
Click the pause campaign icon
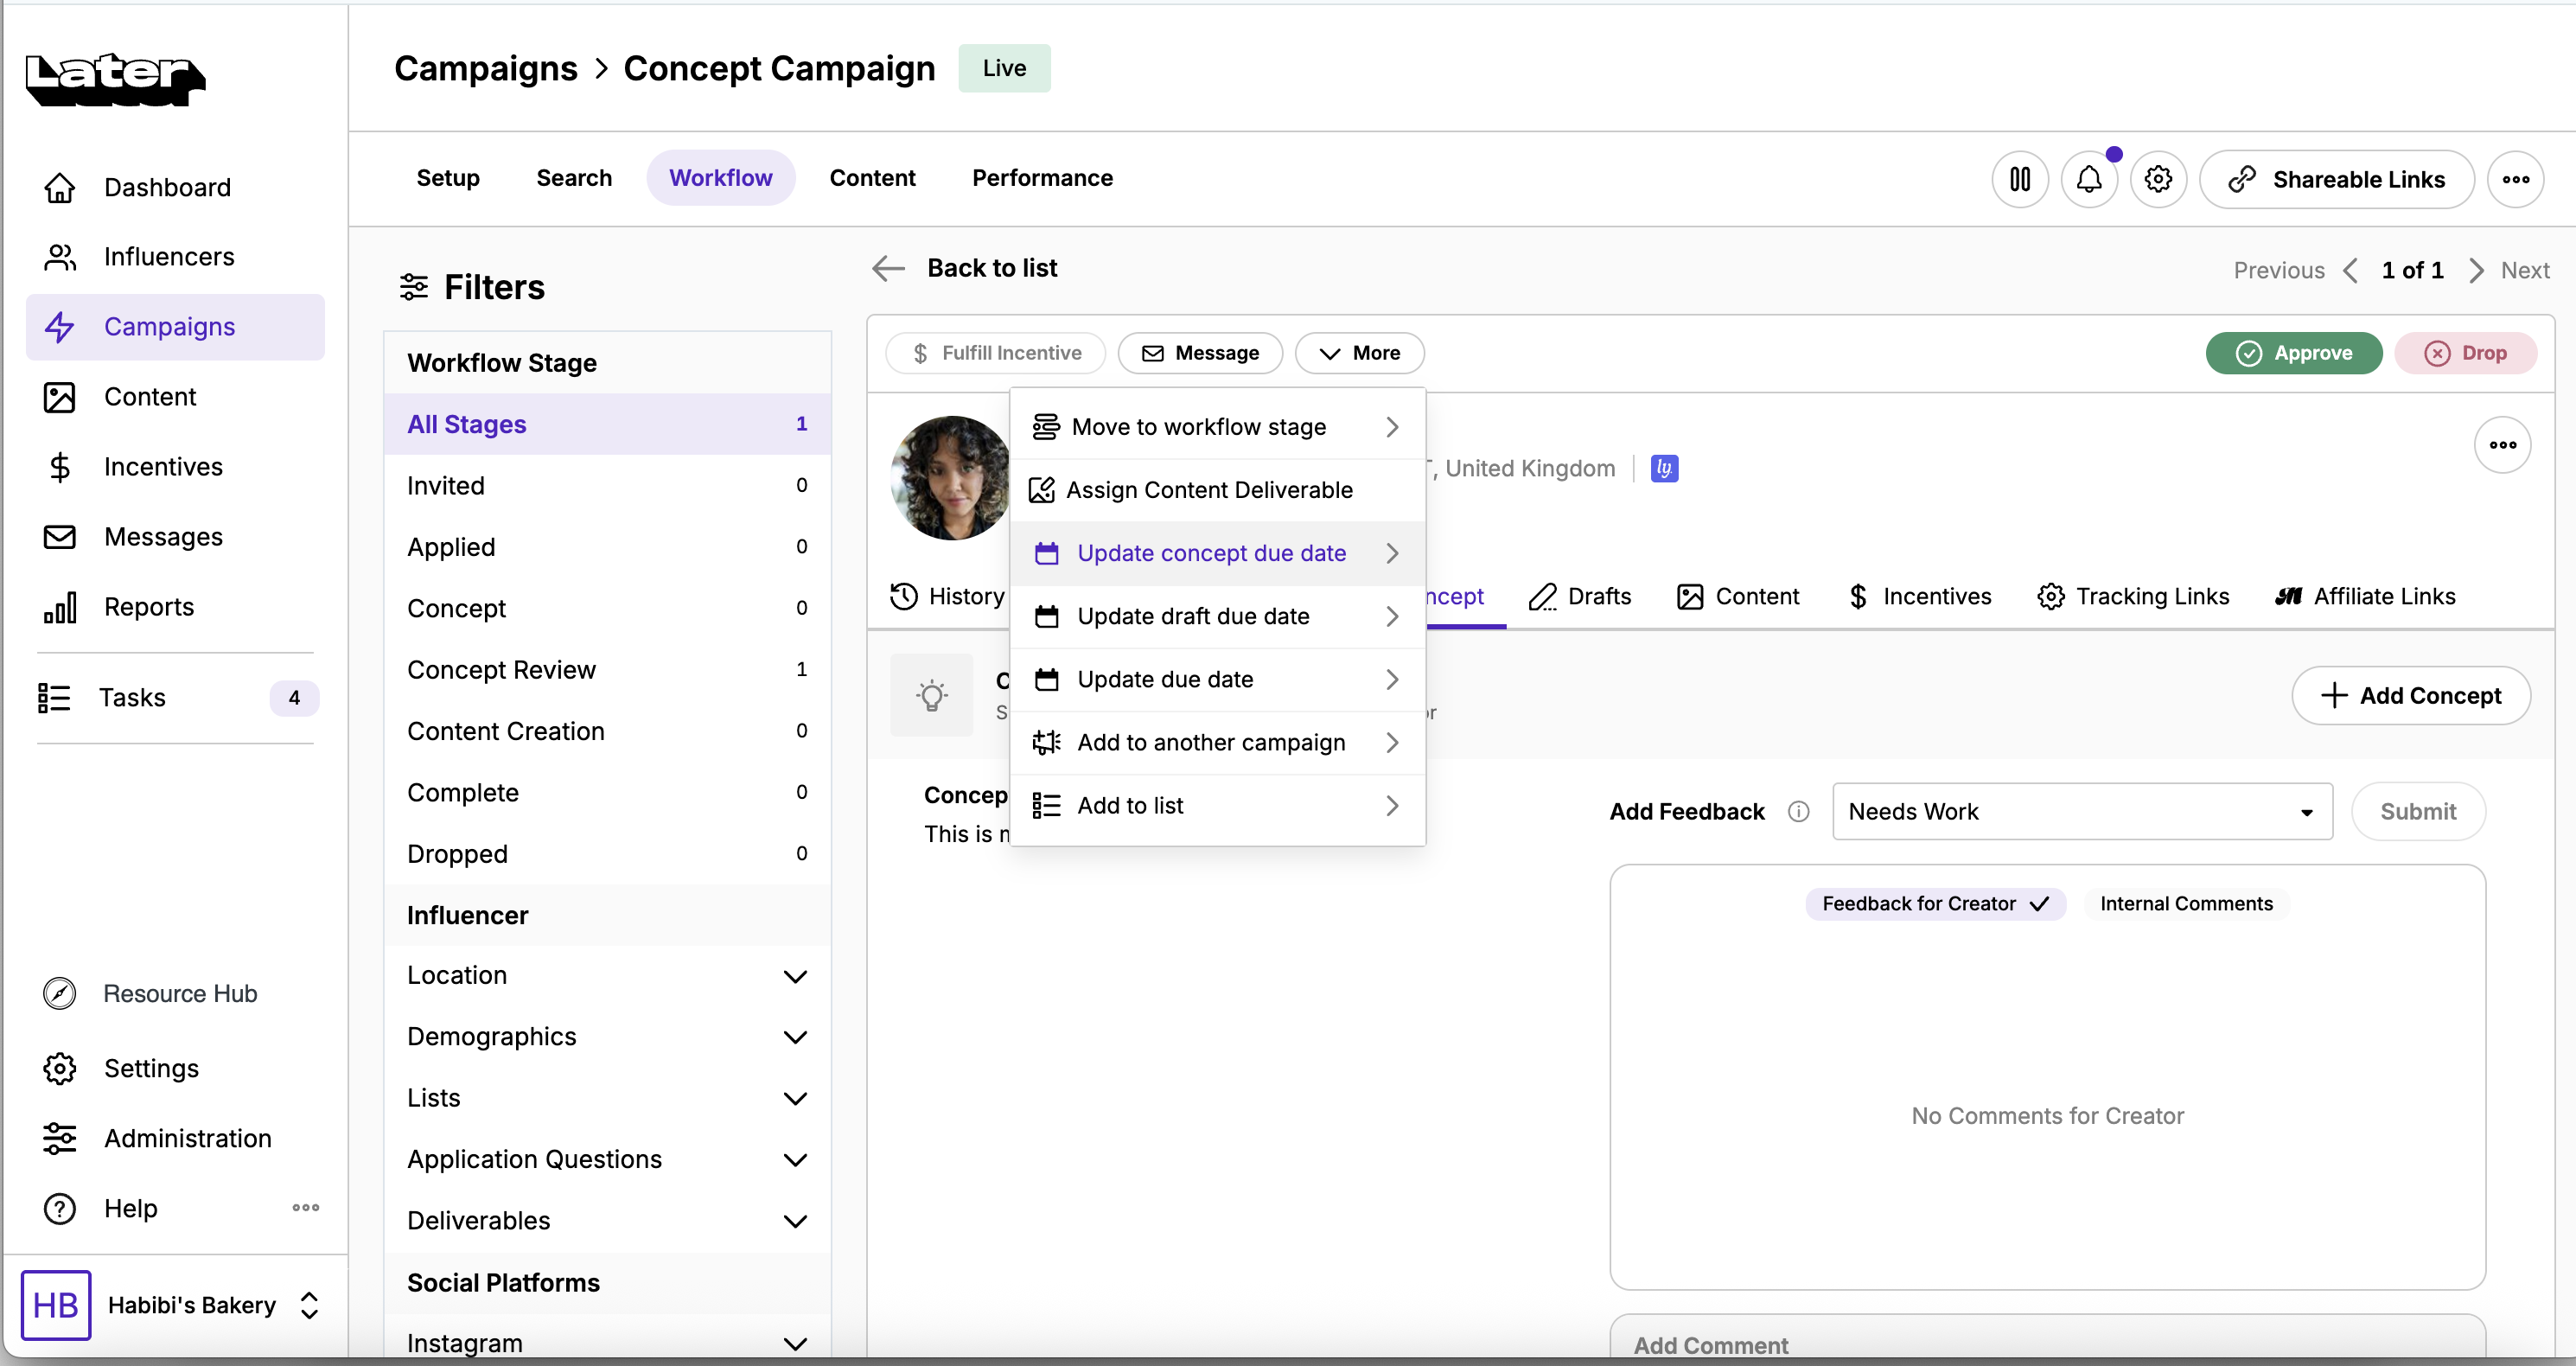(x=2020, y=179)
